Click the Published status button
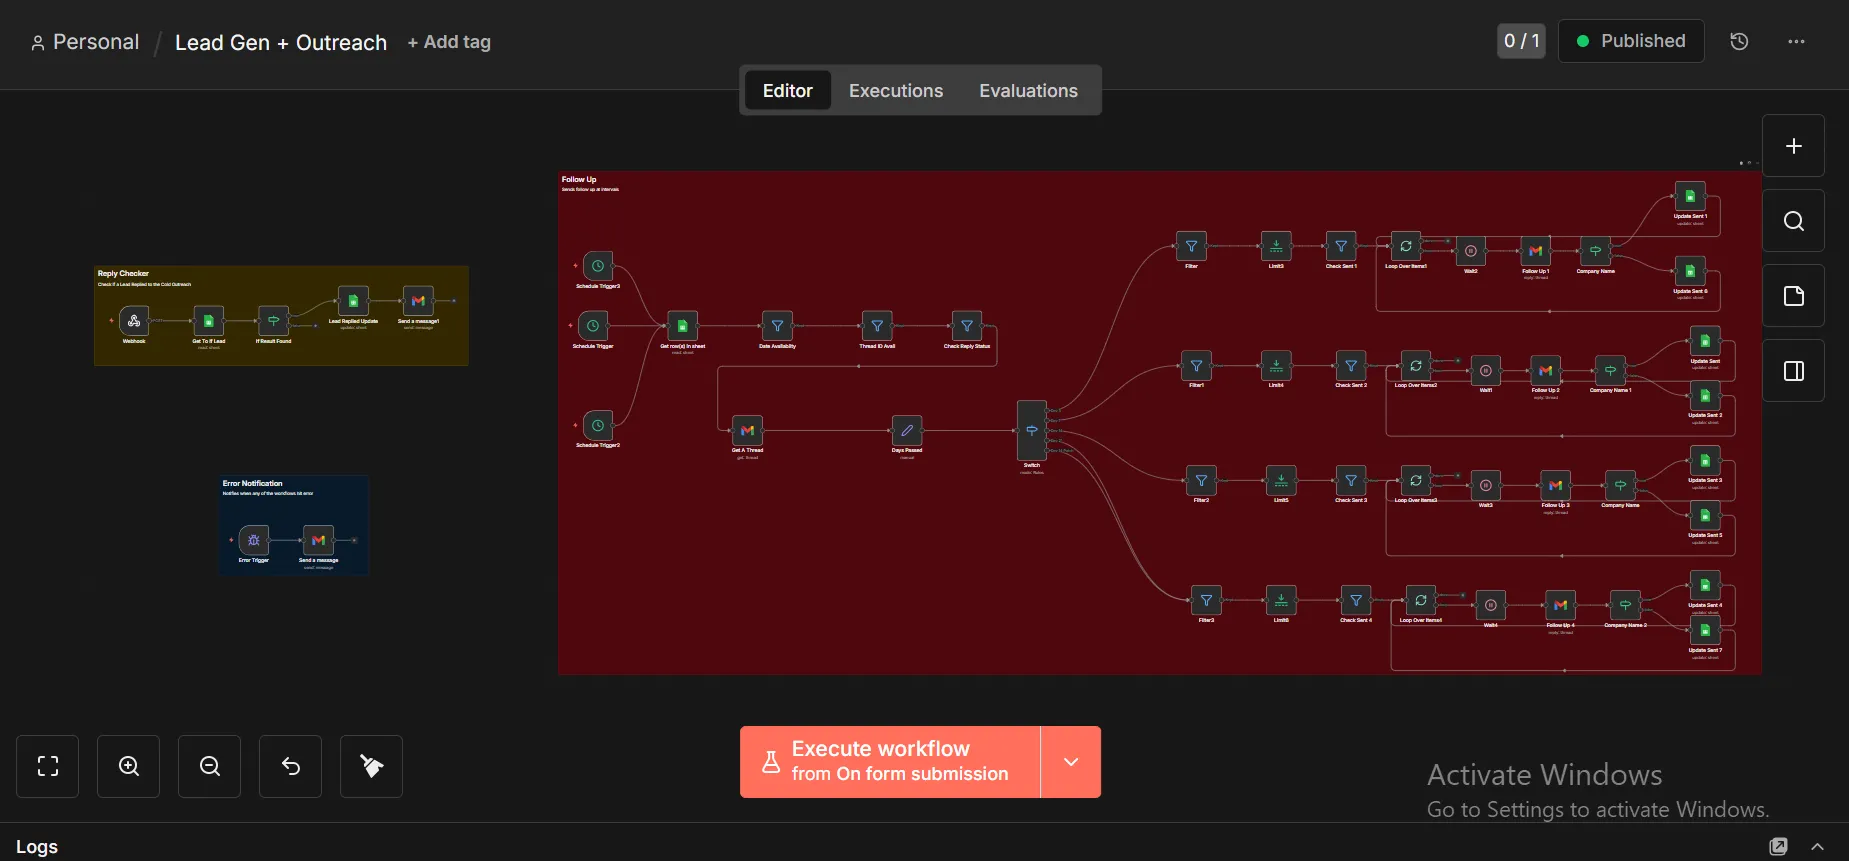 point(1631,41)
